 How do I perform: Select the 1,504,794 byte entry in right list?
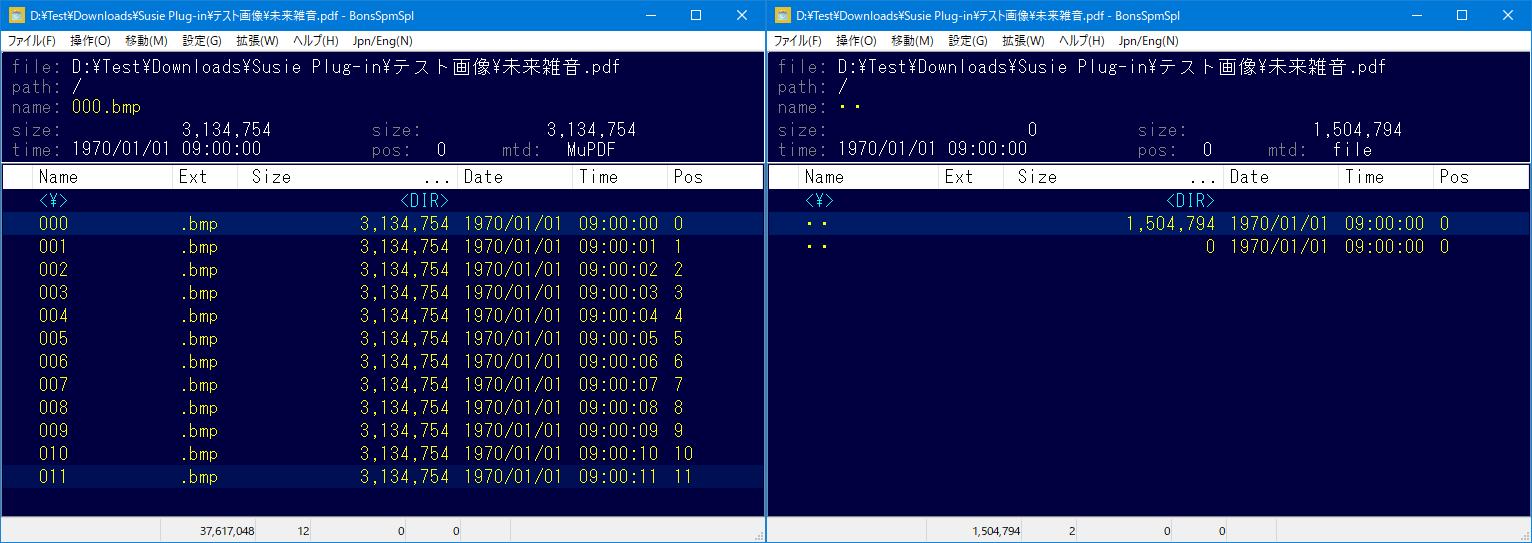pos(1170,224)
